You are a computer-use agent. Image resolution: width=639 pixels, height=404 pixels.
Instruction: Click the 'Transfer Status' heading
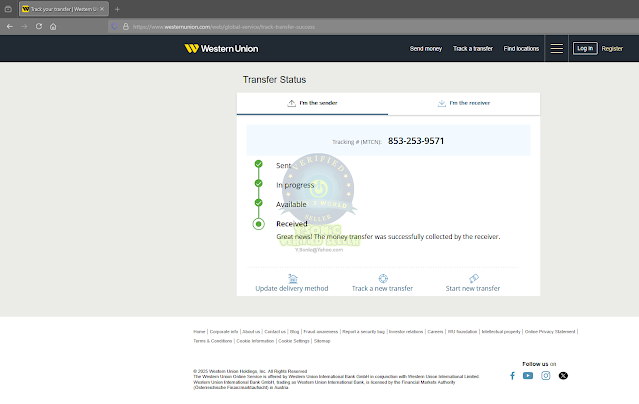[274, 79]
